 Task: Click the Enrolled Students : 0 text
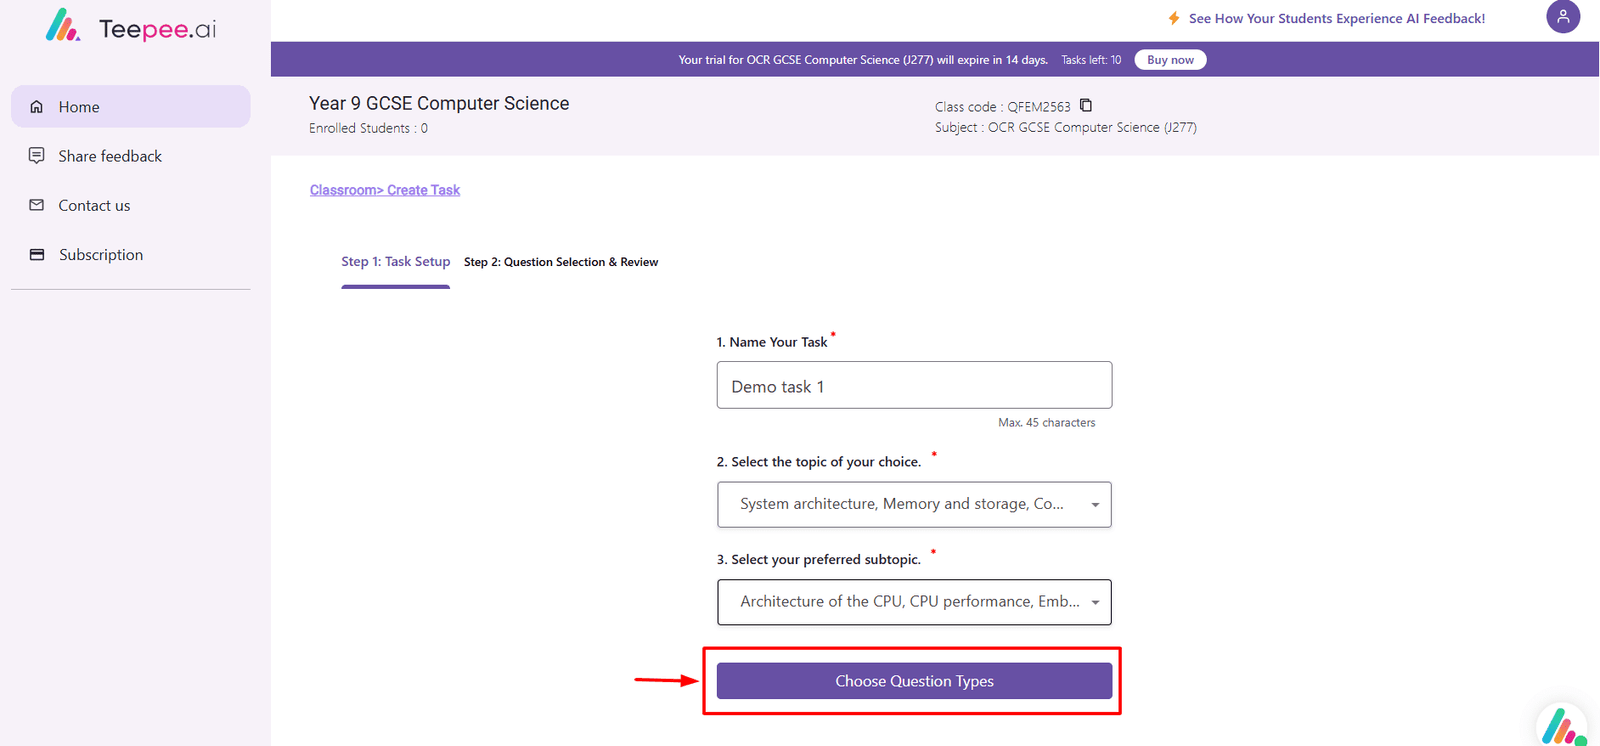click(x=368, y=128)
